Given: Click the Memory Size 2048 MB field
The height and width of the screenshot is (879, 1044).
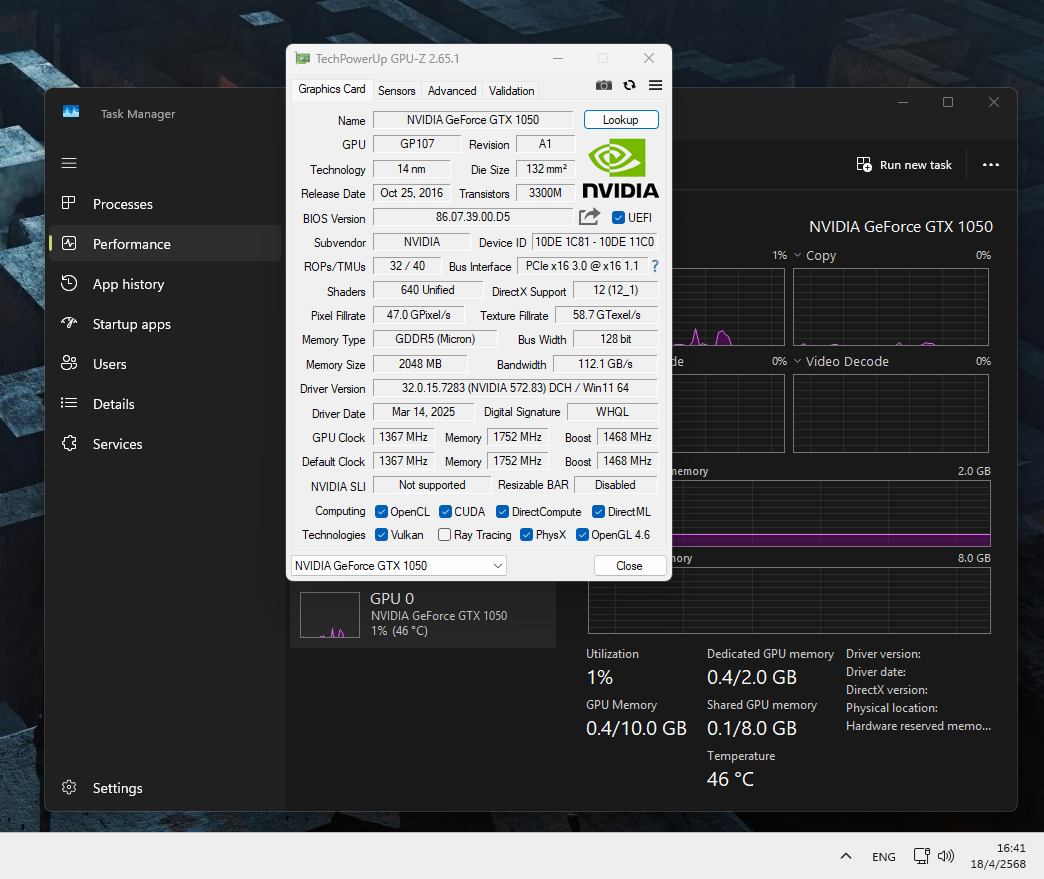Looking at the screenshot, I should 420,364.
